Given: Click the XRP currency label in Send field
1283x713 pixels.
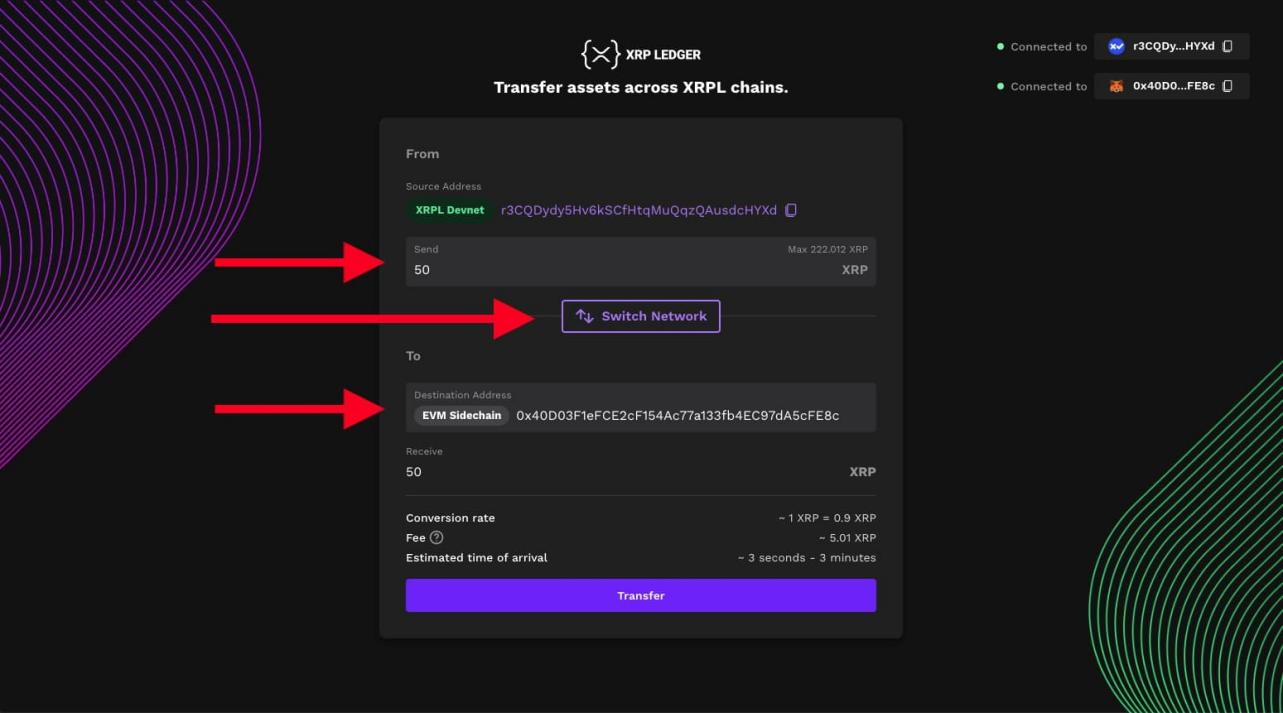Looking at the screenshot, I should pyautogui.click(x=854, y=270).
